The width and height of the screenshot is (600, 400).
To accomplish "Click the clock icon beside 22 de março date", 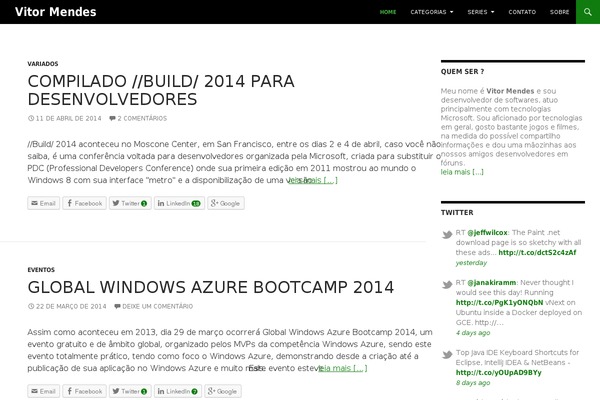I will 31,306.
